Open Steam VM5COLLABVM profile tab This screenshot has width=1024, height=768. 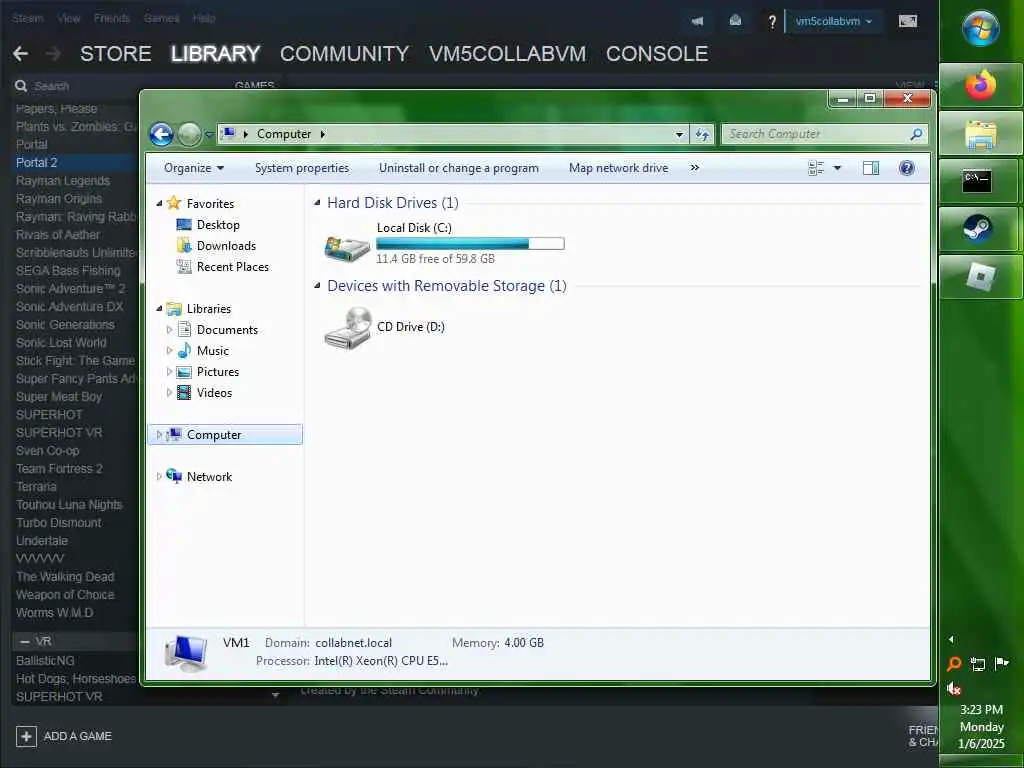(507, 54)
